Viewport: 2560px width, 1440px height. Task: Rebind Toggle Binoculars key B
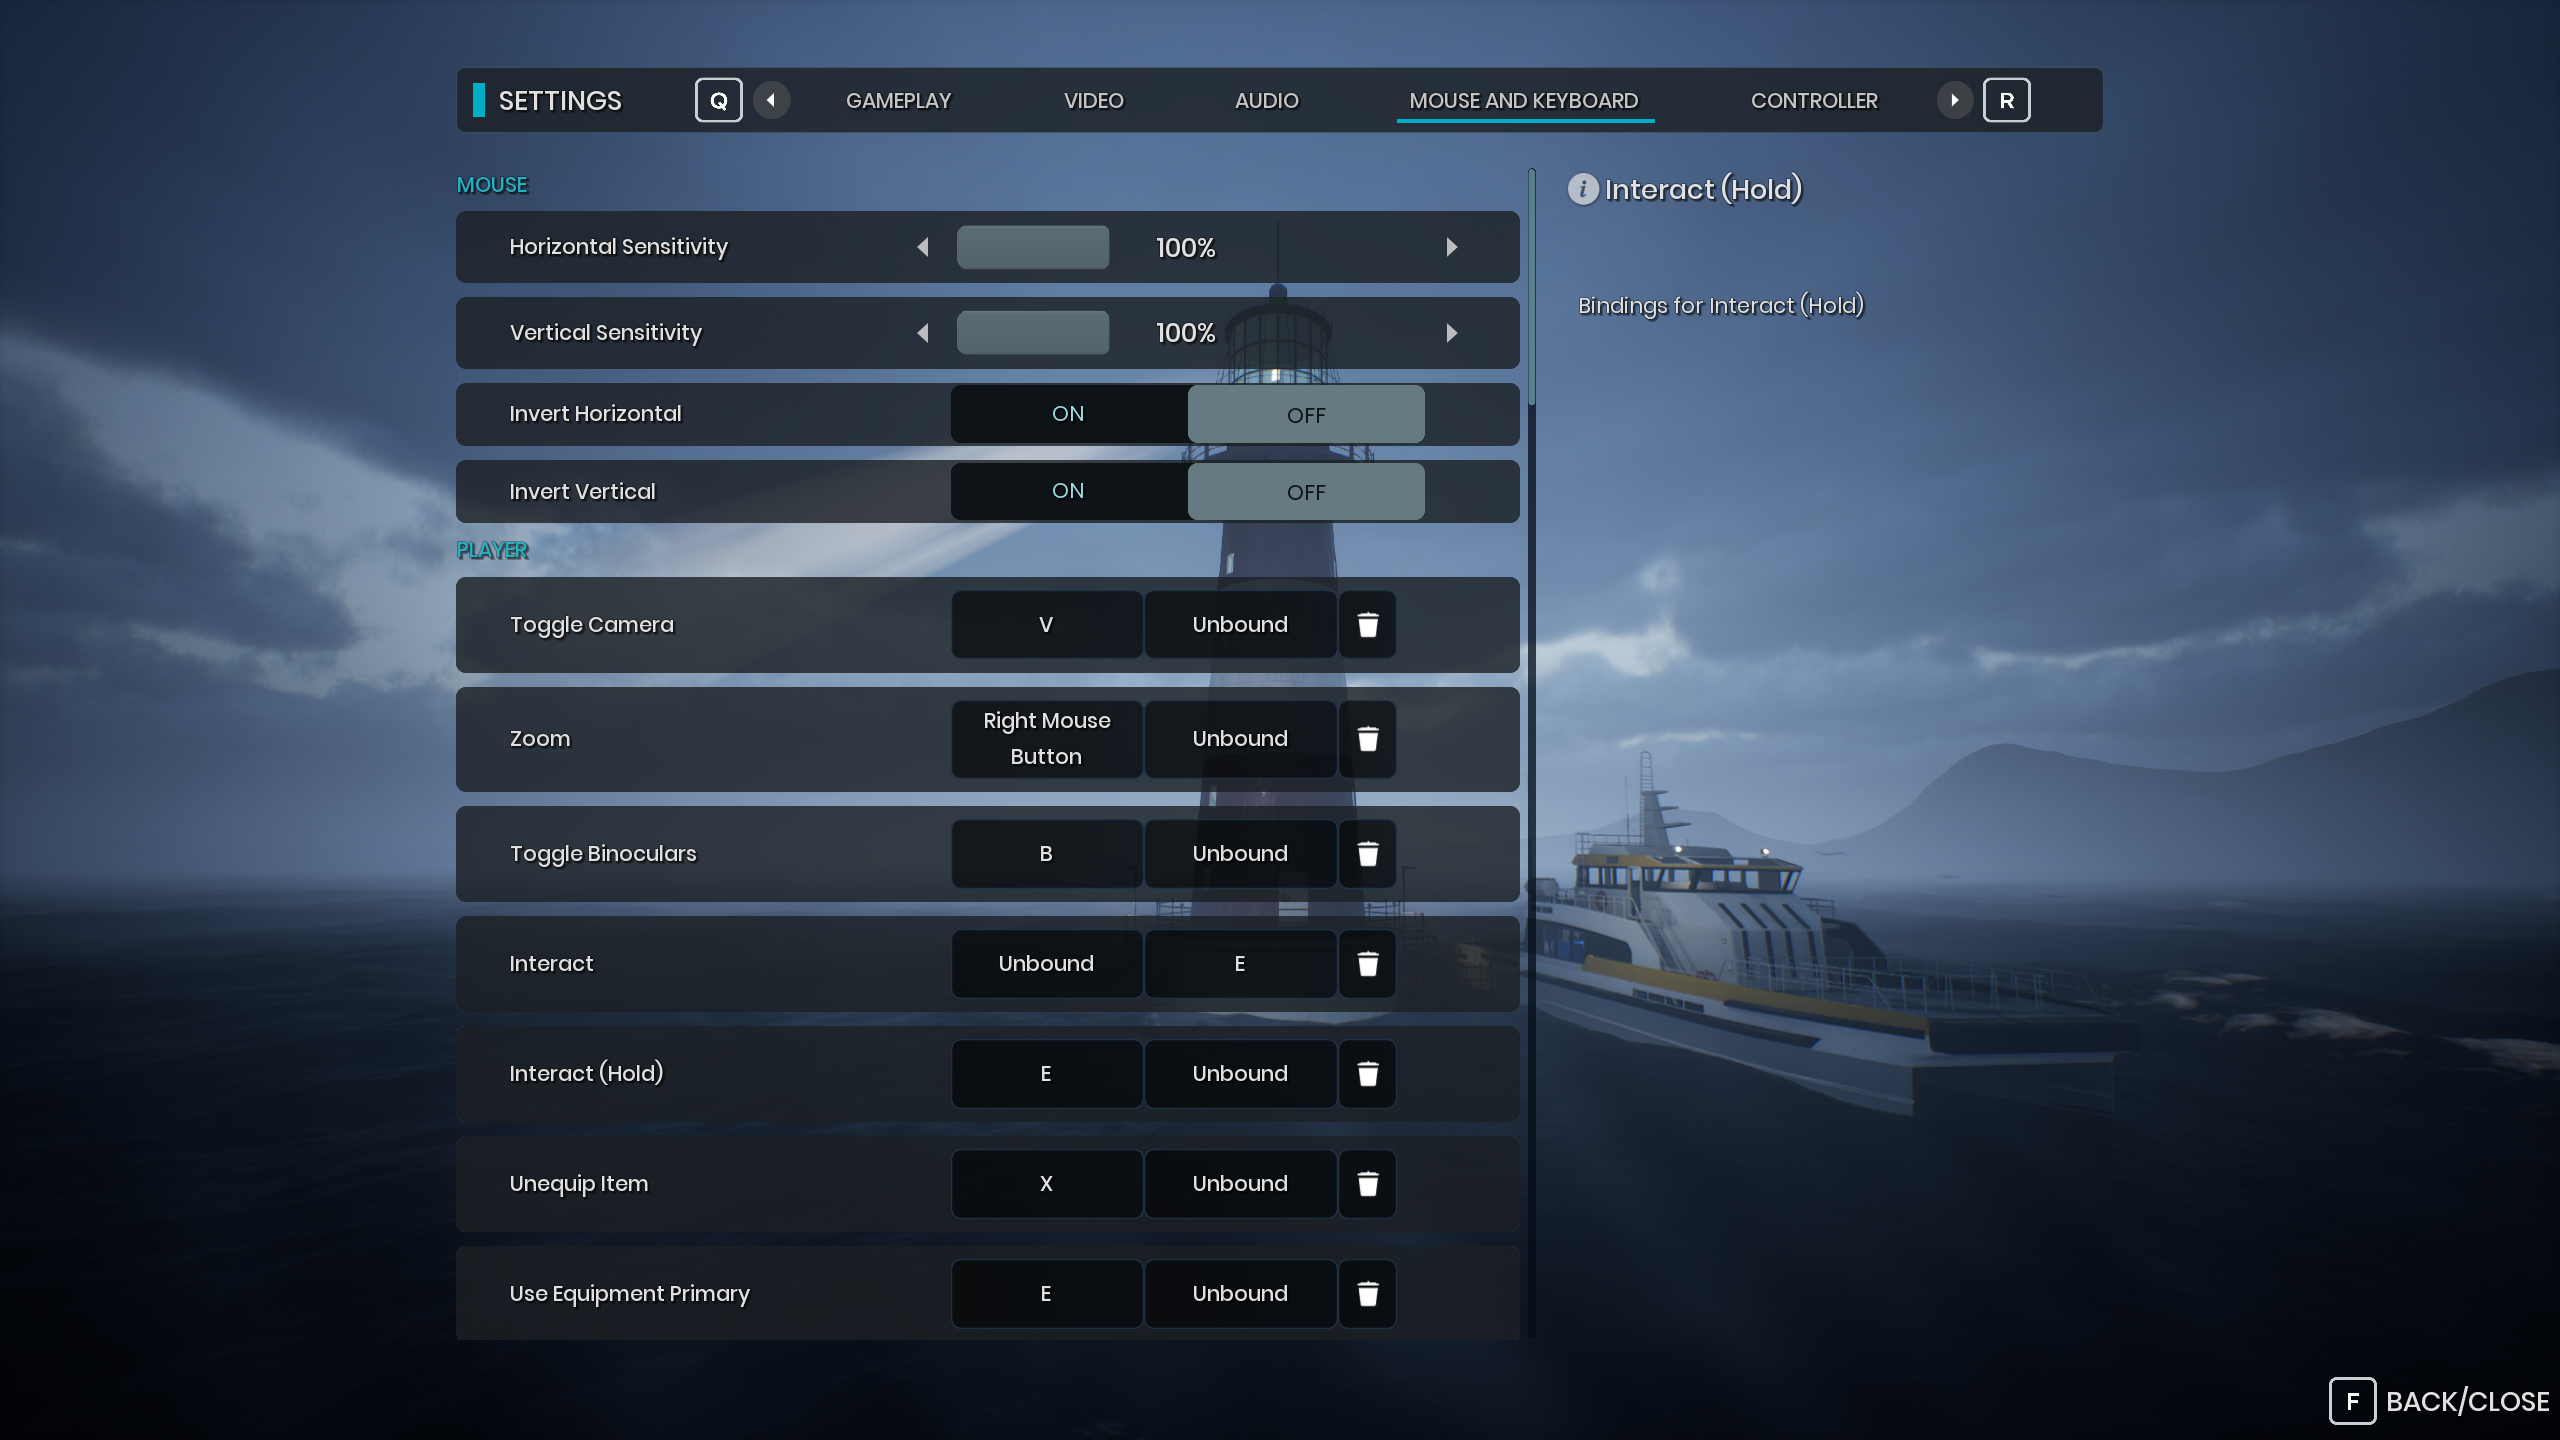(x=1046, y=854)
